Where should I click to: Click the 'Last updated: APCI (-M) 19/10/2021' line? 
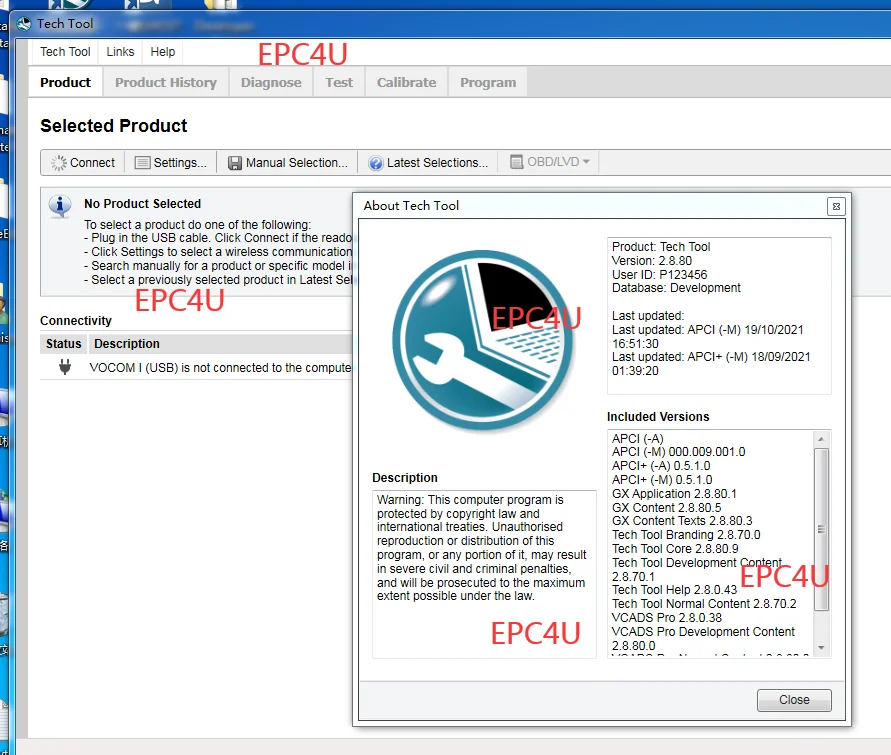click(707, 337)
